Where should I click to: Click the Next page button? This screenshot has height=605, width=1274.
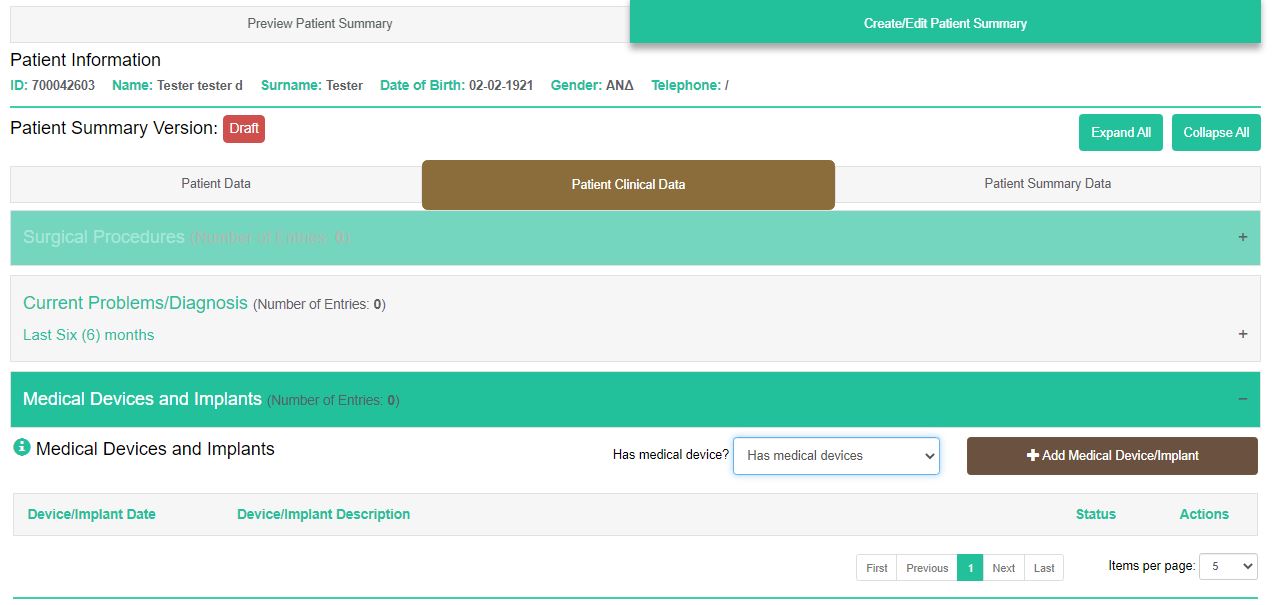(1003, 568)
